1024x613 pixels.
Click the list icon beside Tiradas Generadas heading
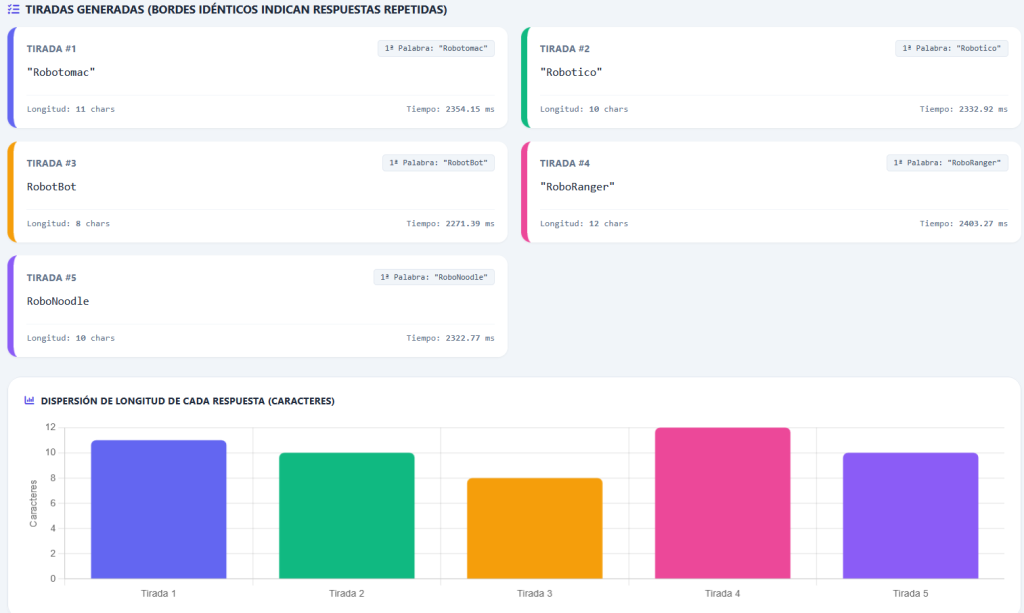[13, 10]
